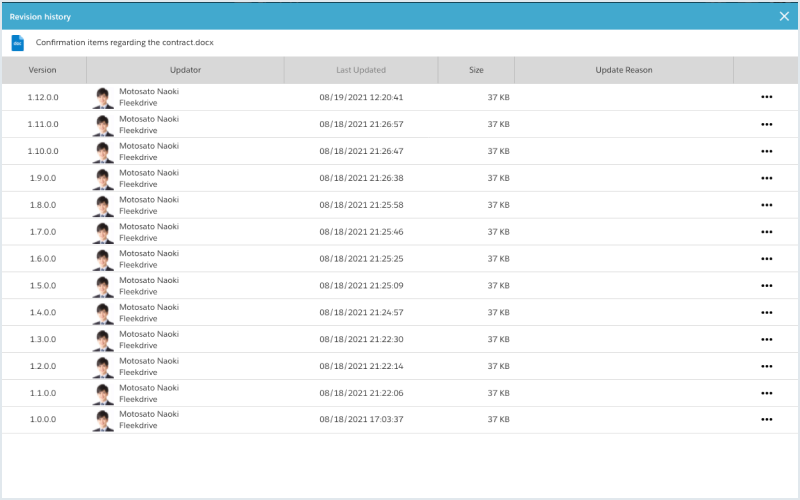The height and width of the screenshot is (500, 800).
Task: Click timestamp 08/18/2021 21:25:25
Action: pos(361,259)
